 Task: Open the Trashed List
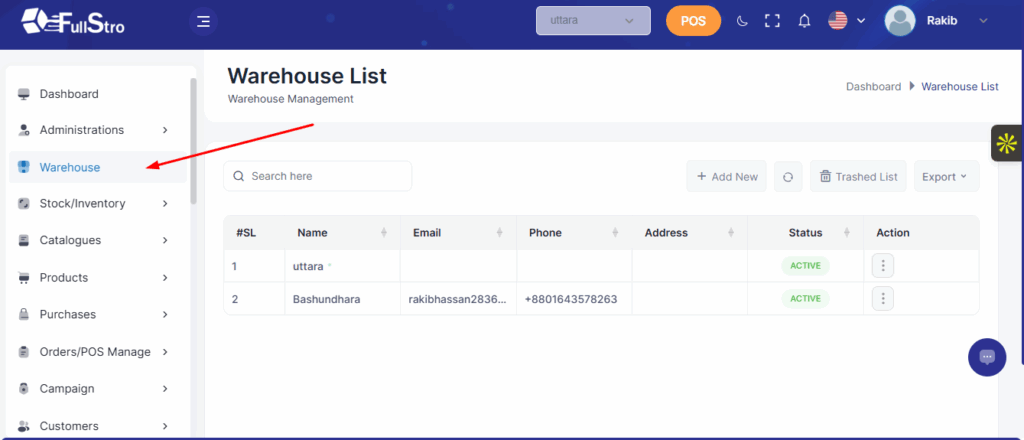coord(858,177)
